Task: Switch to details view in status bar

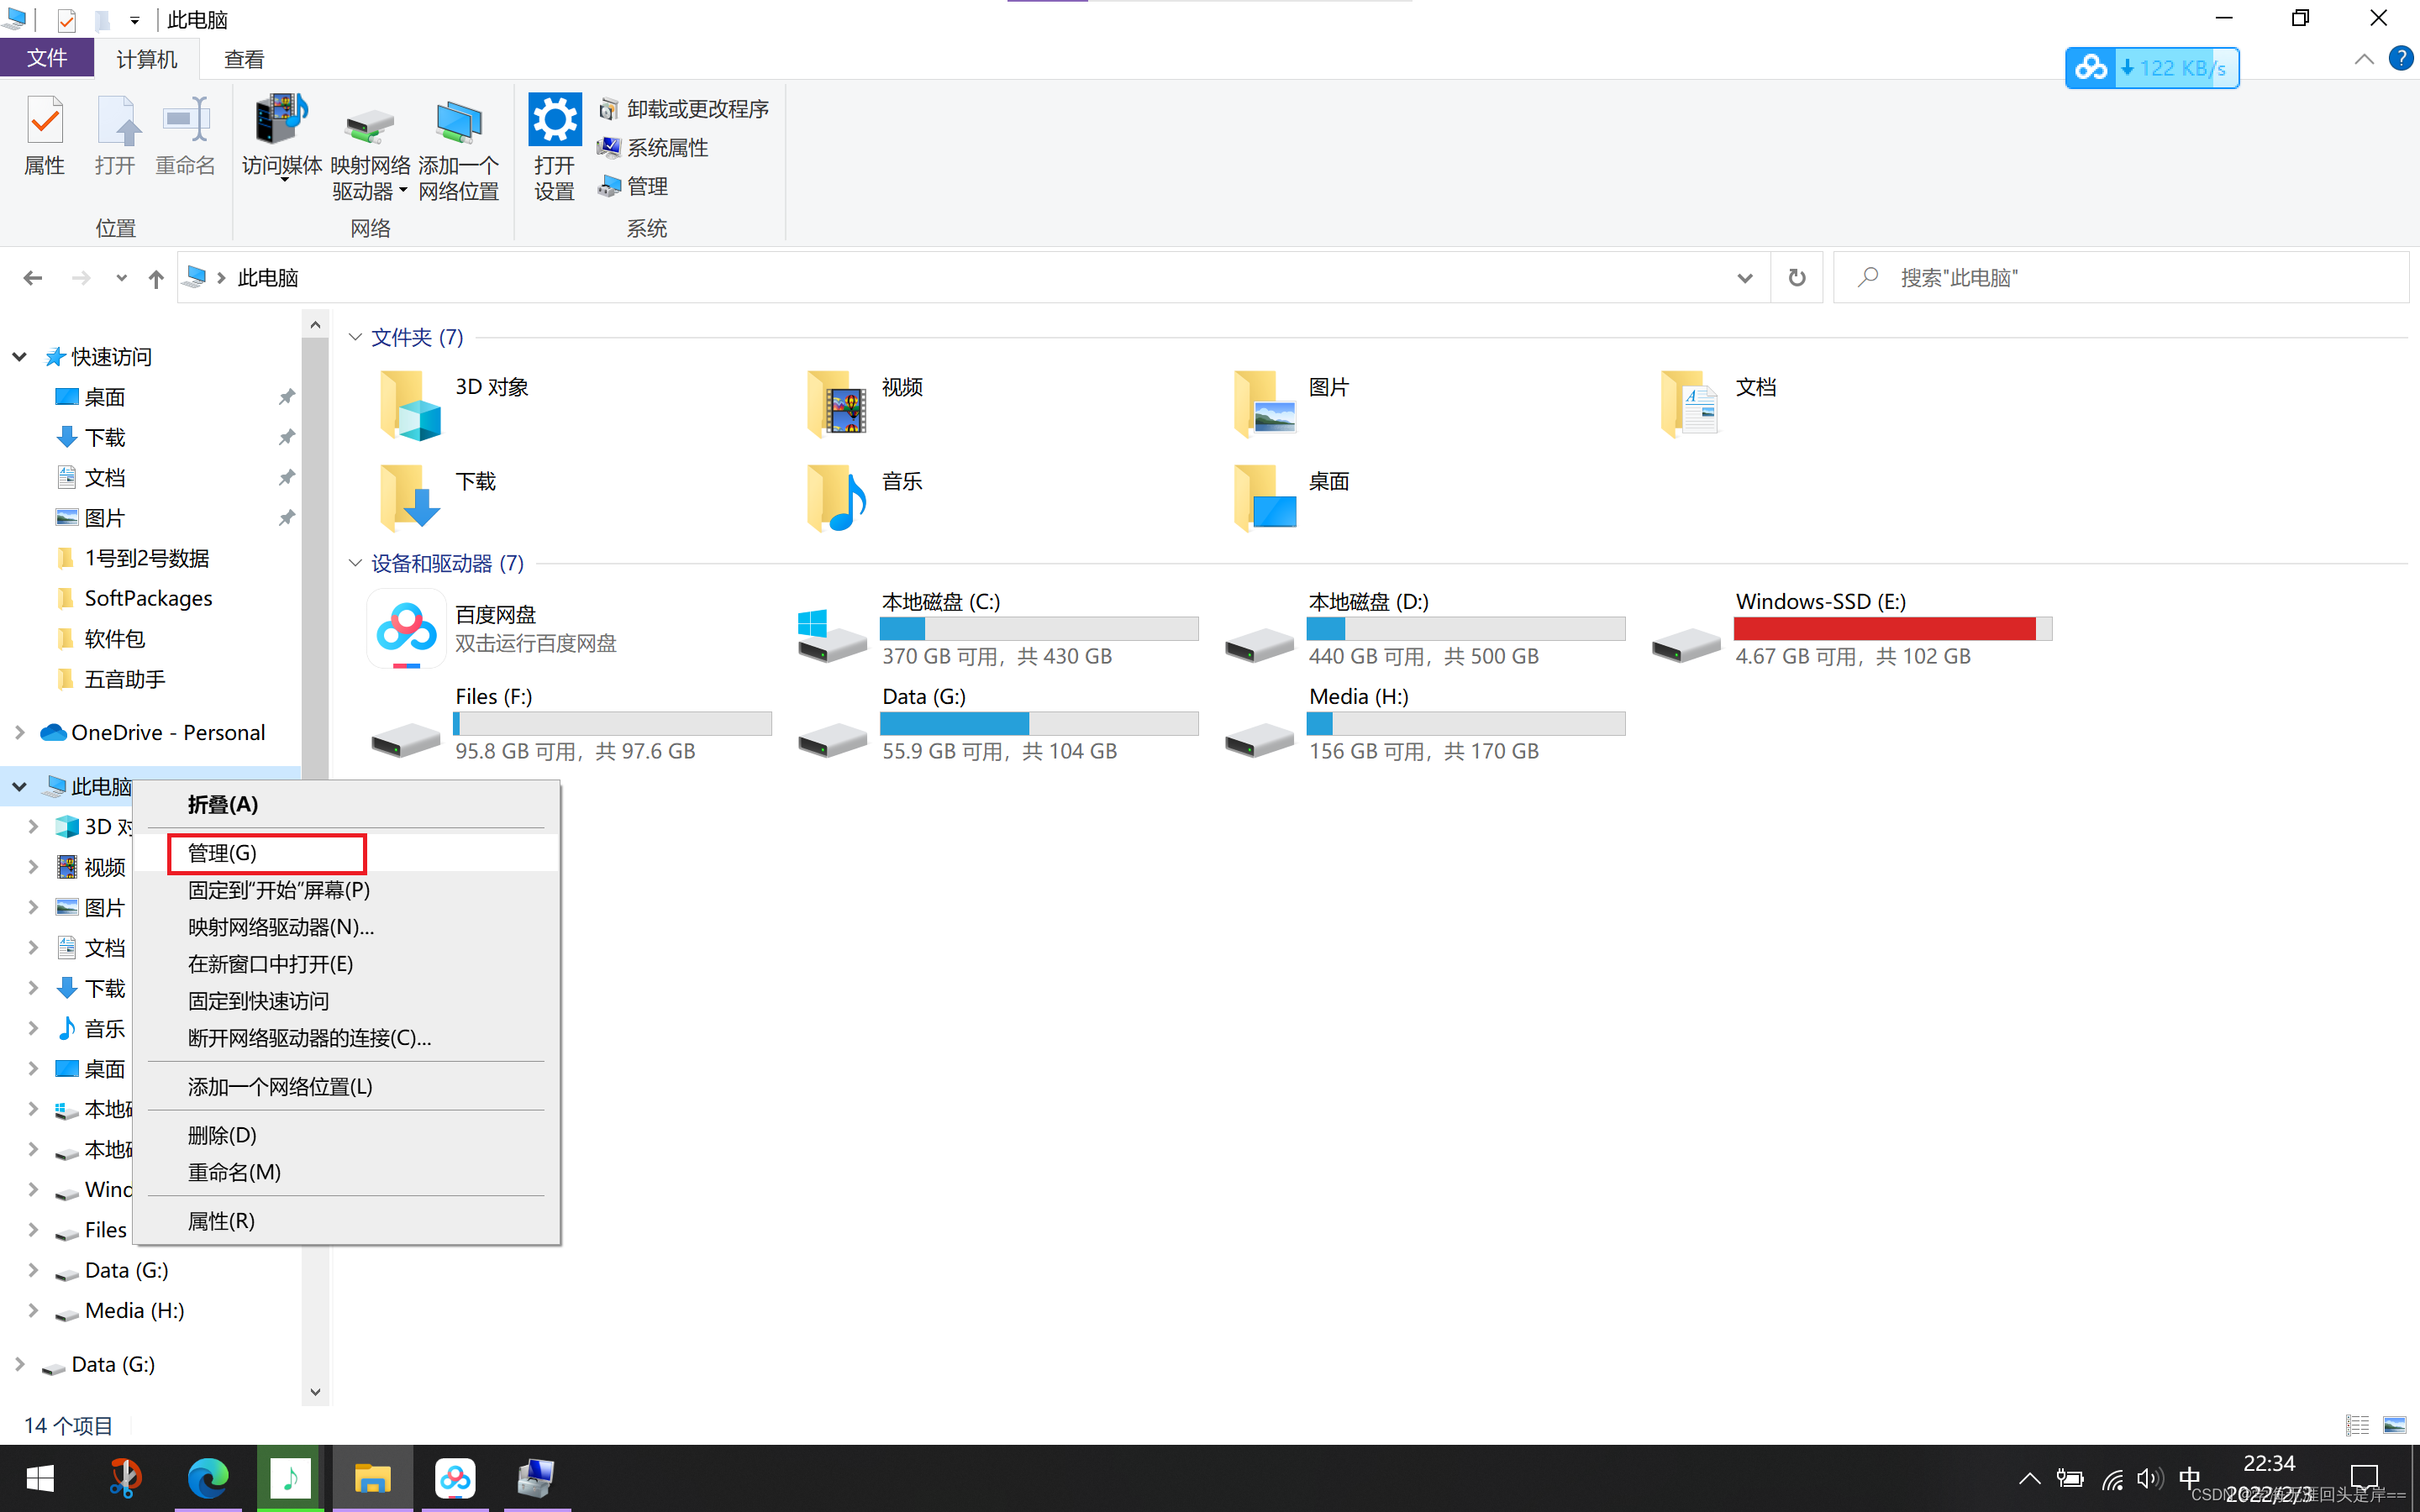Action: [x=2357, y=1425]
